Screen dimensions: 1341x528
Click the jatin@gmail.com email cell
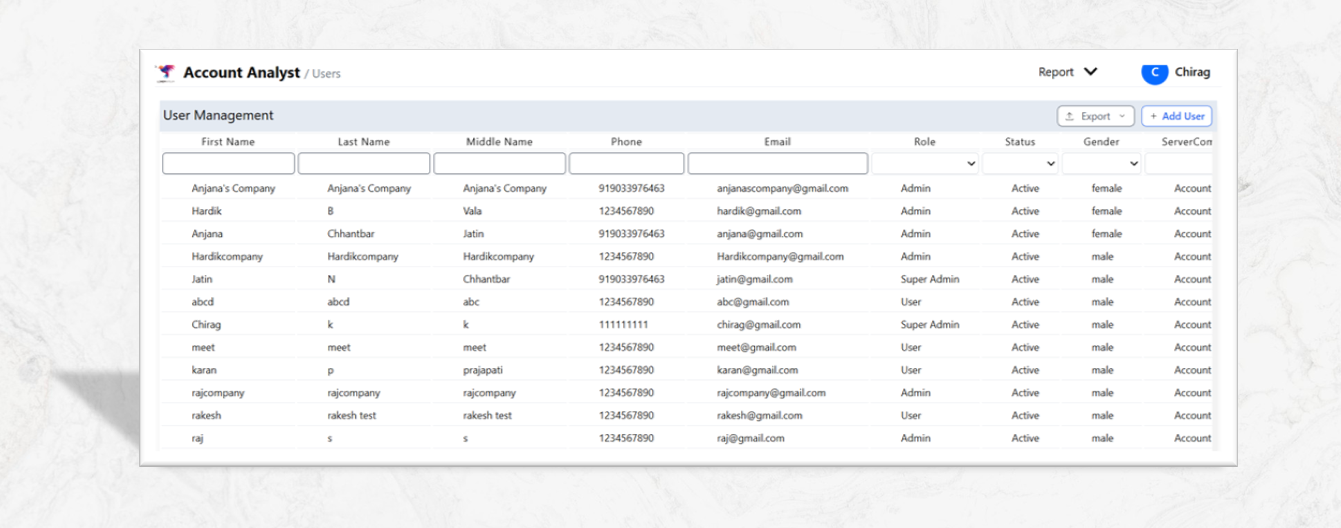coord(754,279)
